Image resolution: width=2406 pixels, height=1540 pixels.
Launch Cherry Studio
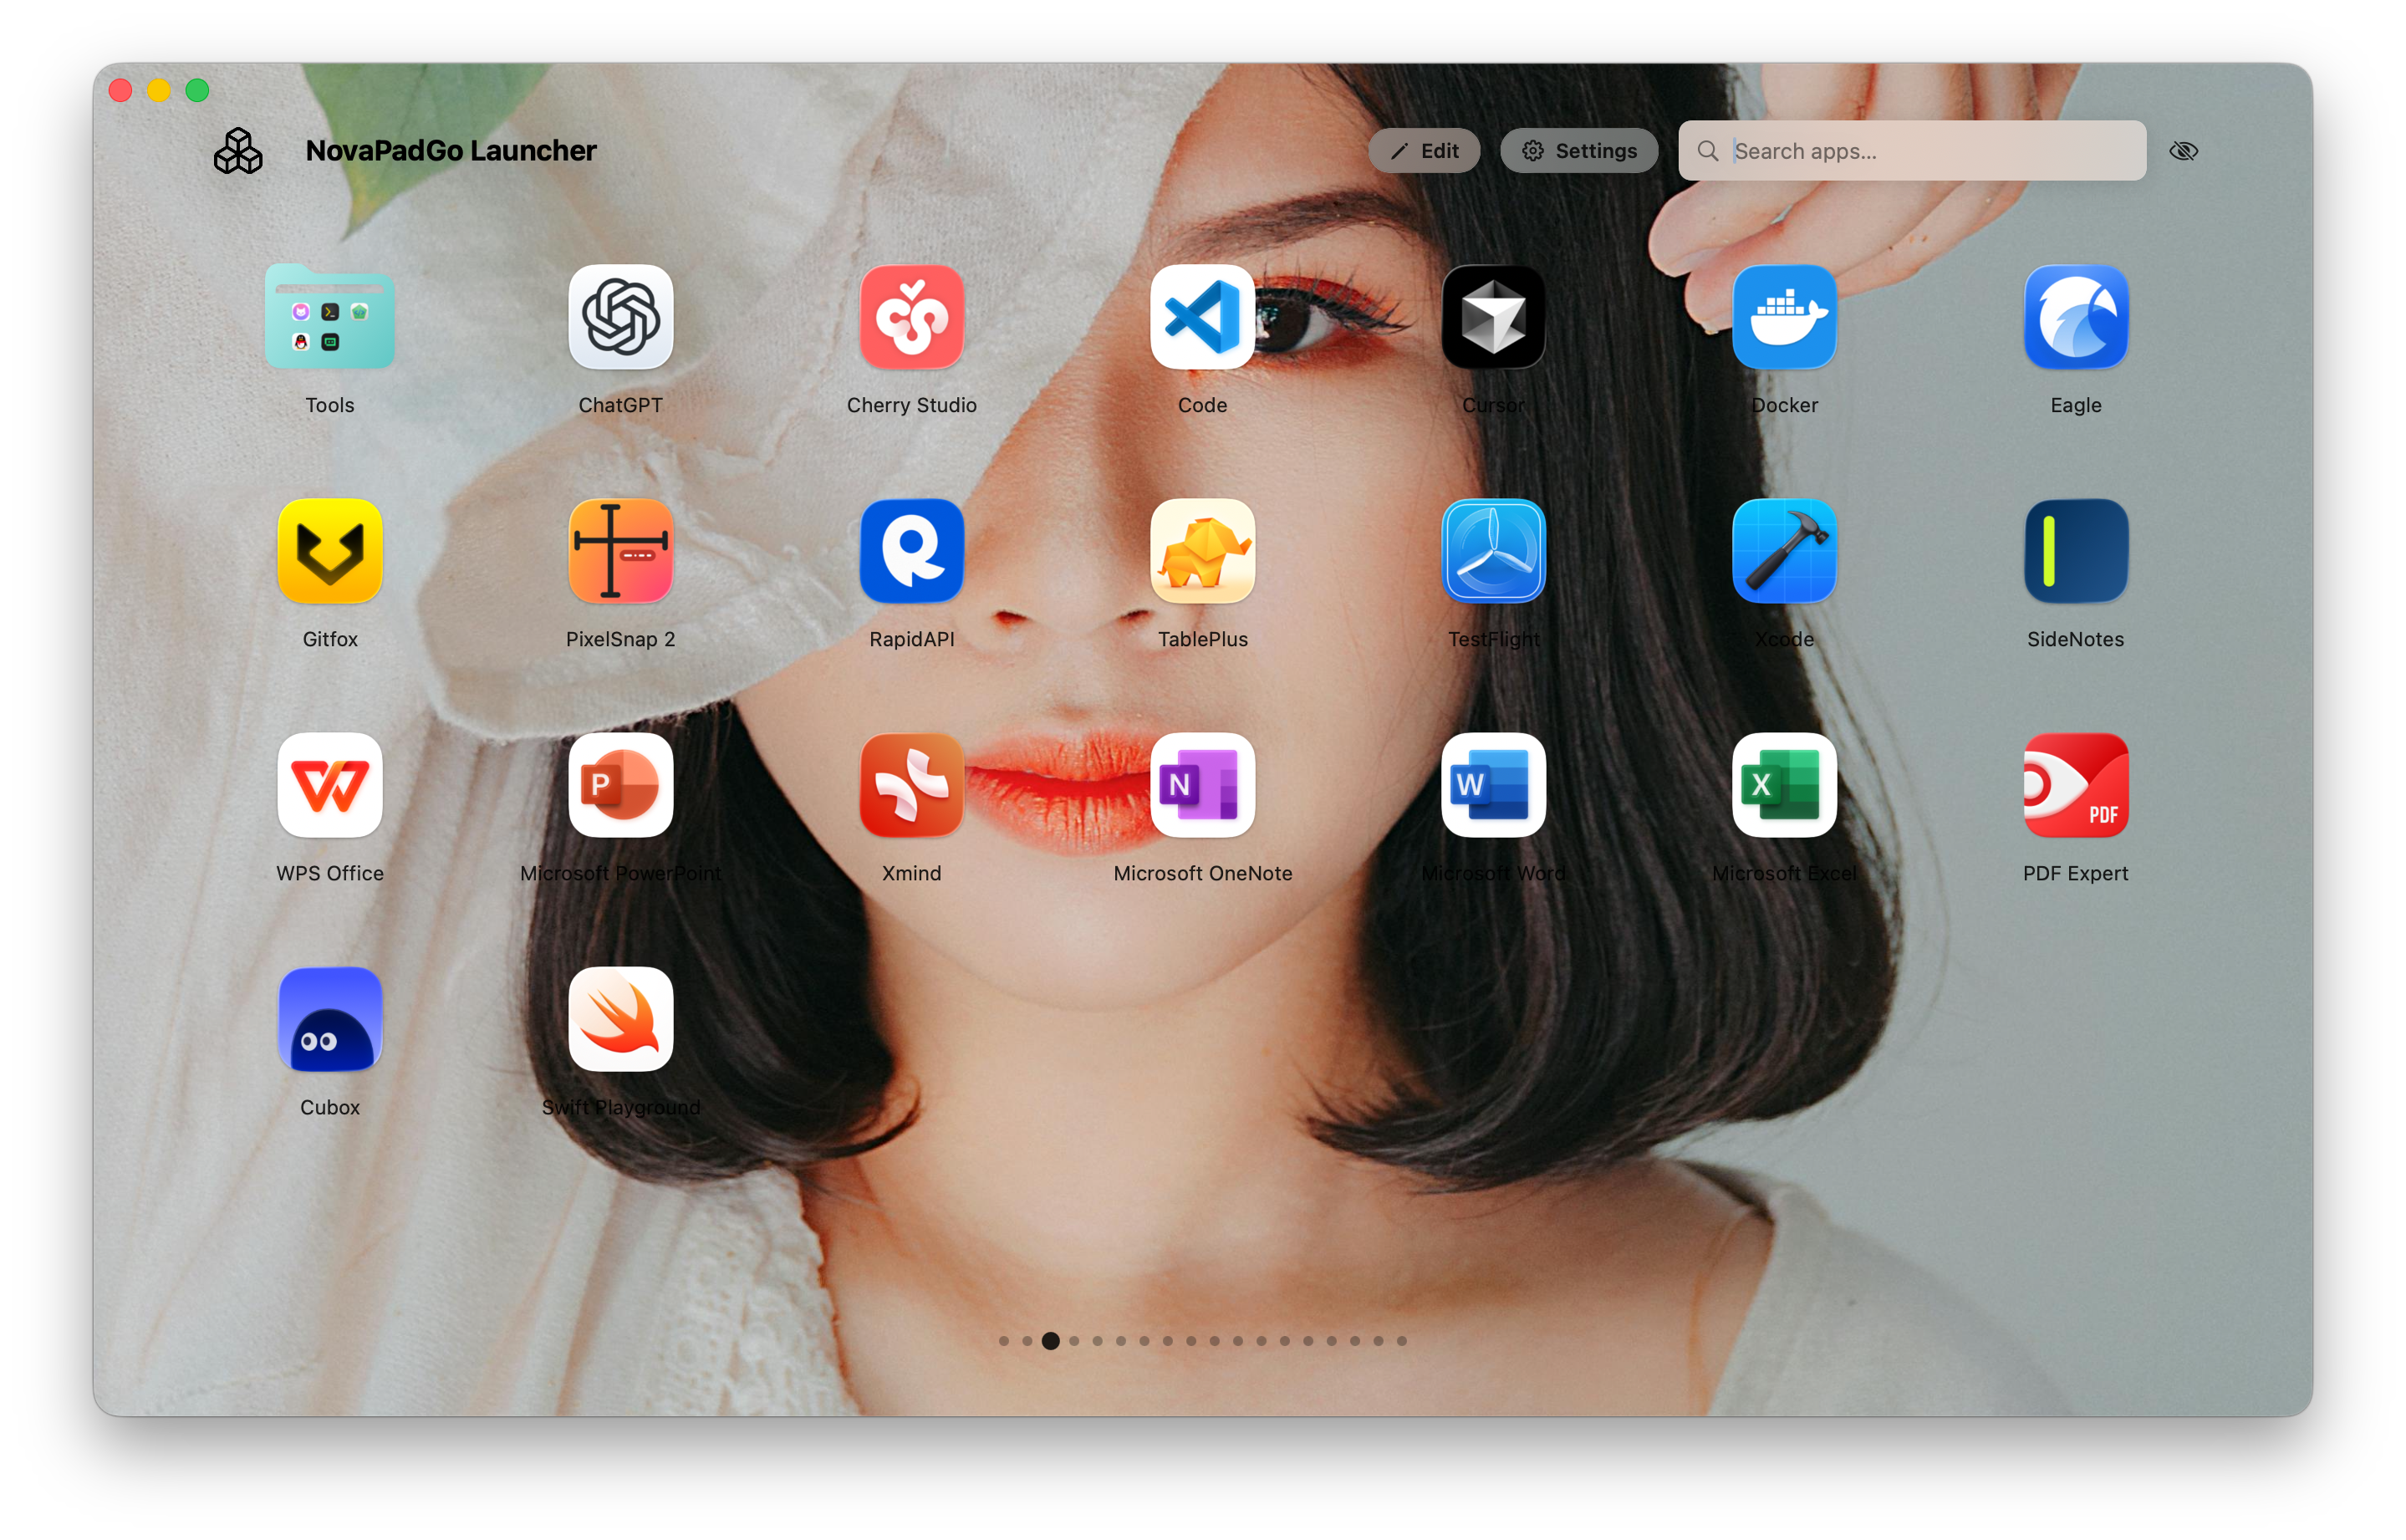[911, 318]
